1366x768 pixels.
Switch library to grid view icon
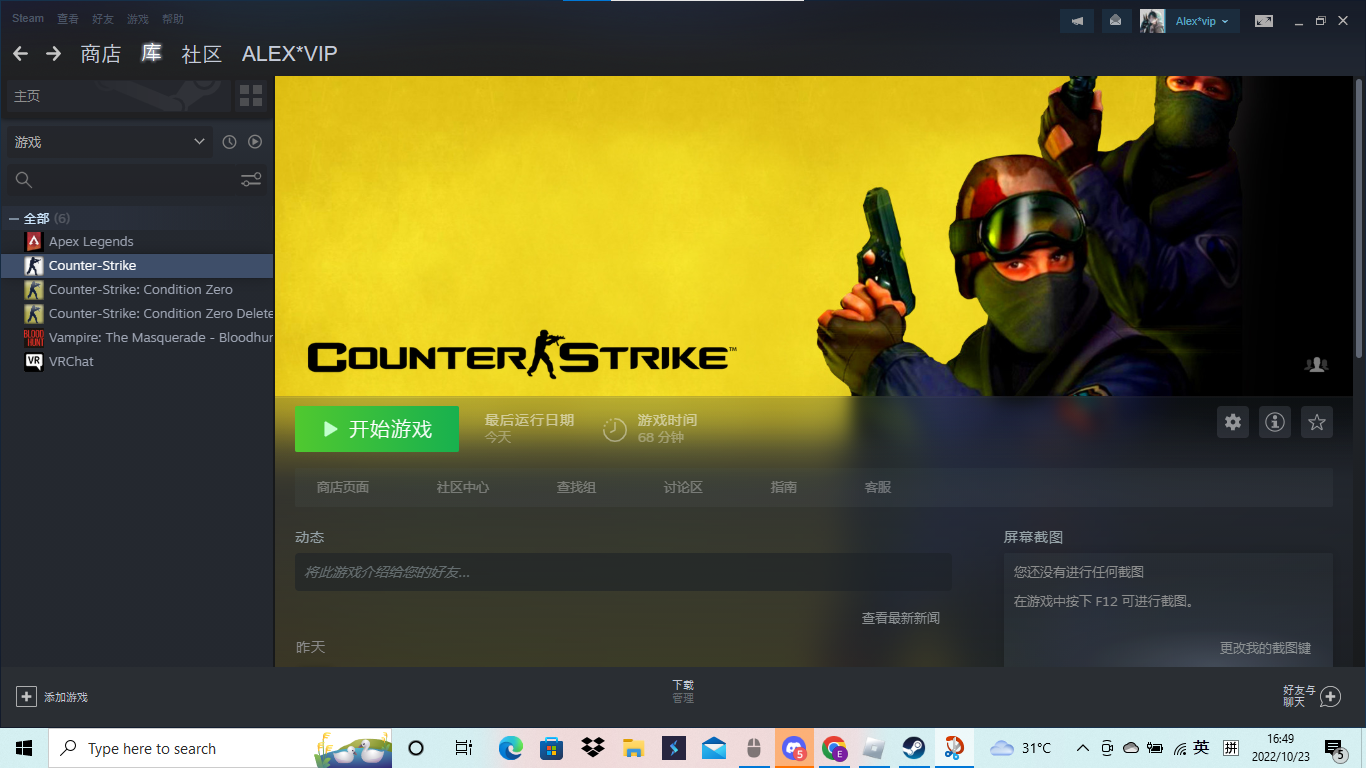point(251,96)
